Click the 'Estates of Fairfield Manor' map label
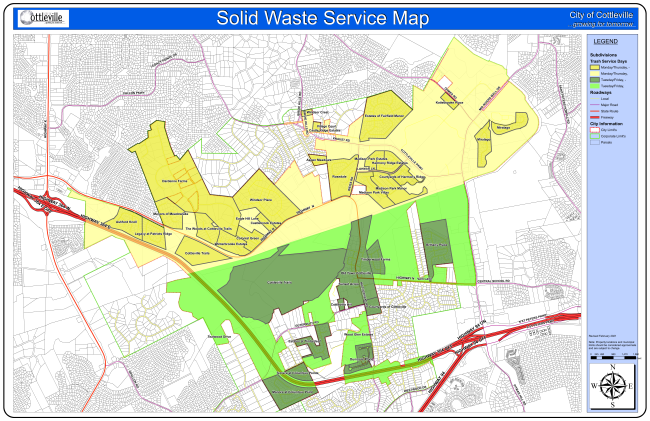 (x=384, y=116)
